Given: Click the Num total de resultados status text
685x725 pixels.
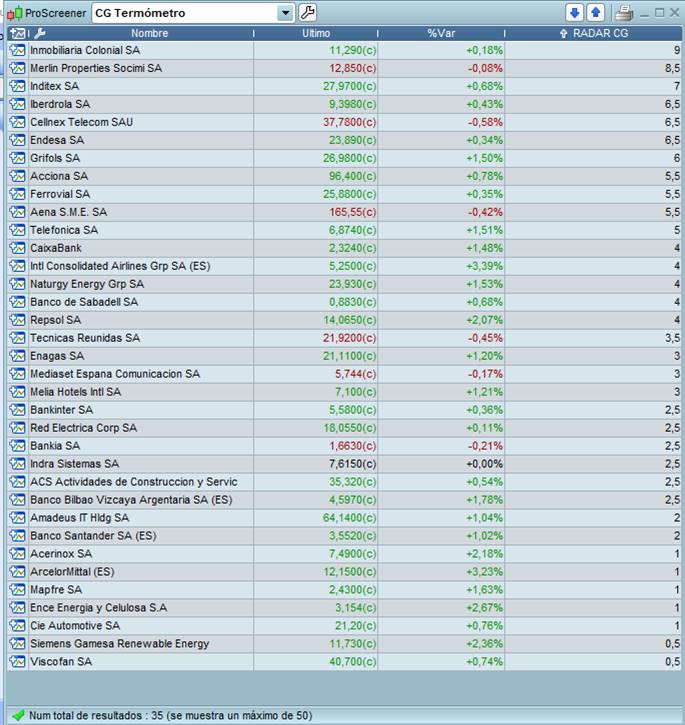Looking at the screenshot, I should [x=171, y=715].
